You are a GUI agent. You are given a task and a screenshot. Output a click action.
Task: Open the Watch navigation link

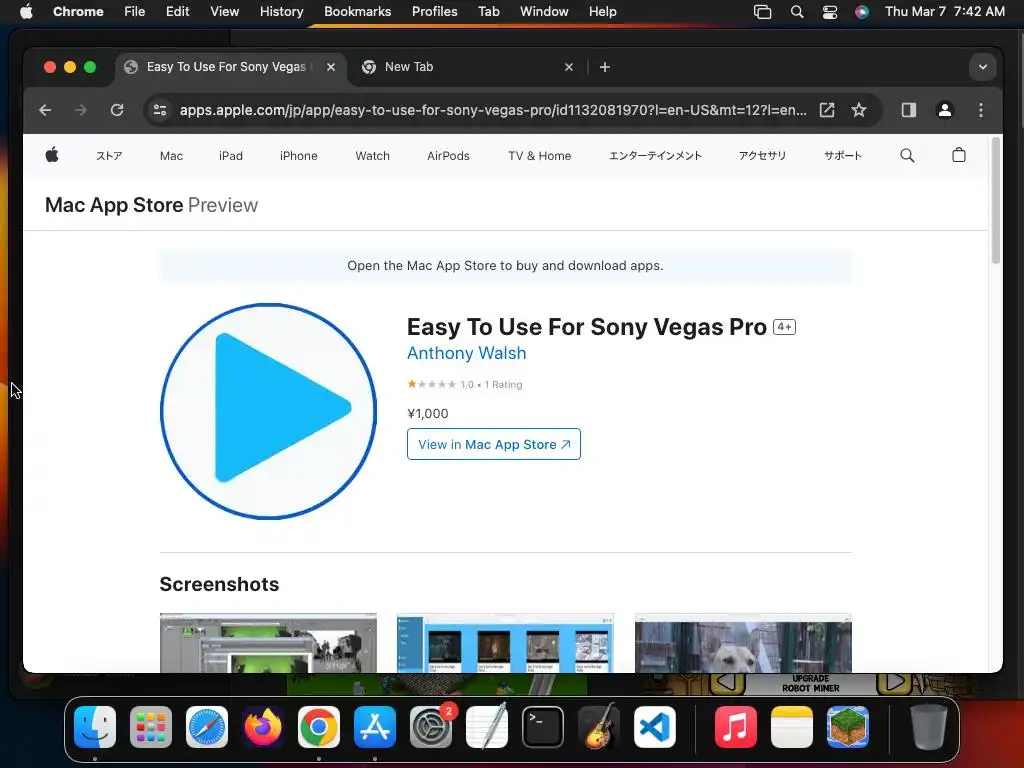tap(372, 156)
